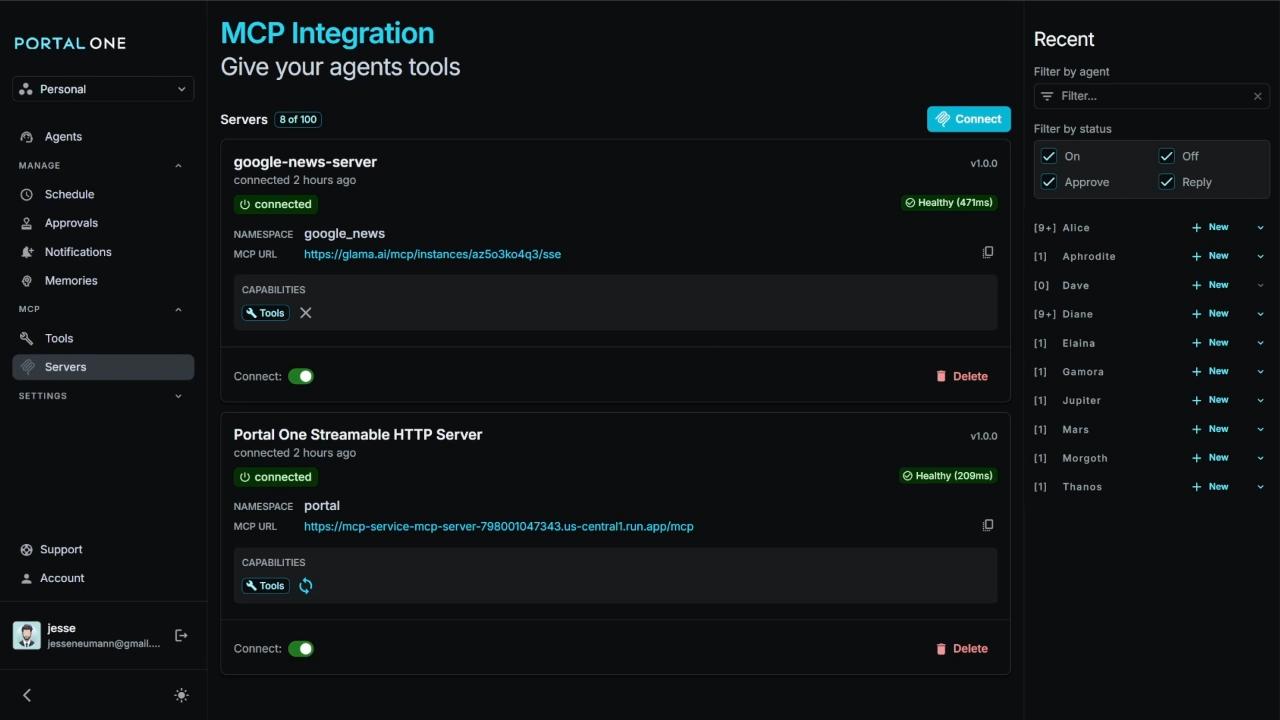The image size is (1280, 720).
Task: Uncheck the Off status filter checkbox
Action: 1166,156
